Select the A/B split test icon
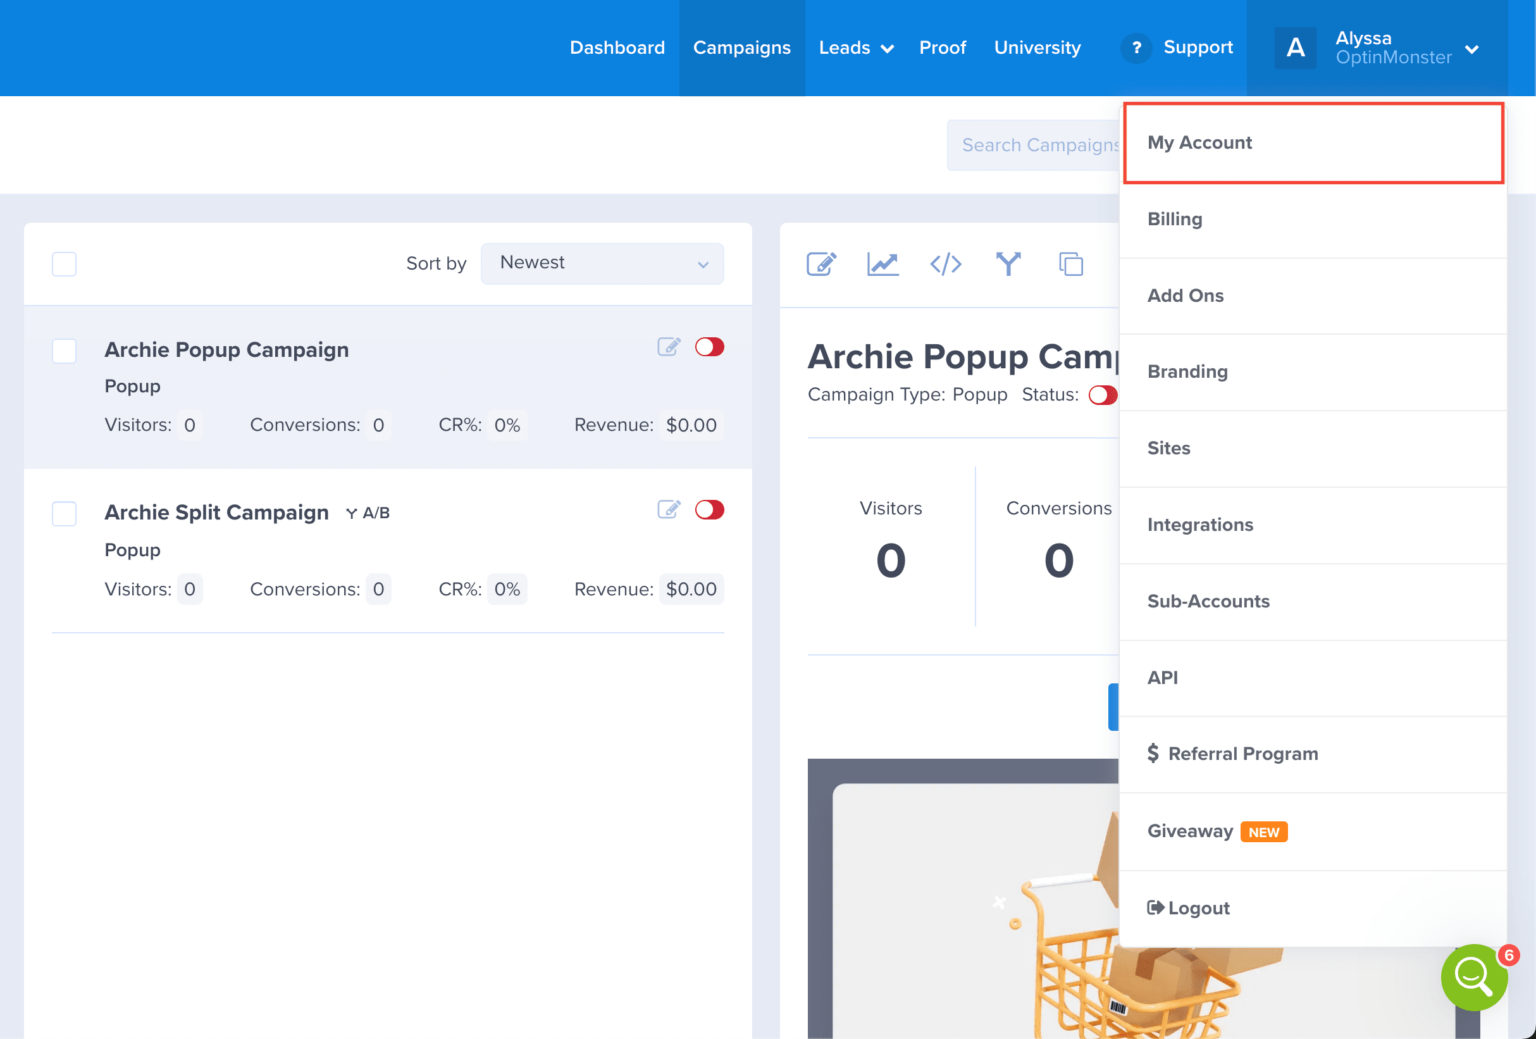Screen dimensions: 1536x1039 (x=1008, y=263)
